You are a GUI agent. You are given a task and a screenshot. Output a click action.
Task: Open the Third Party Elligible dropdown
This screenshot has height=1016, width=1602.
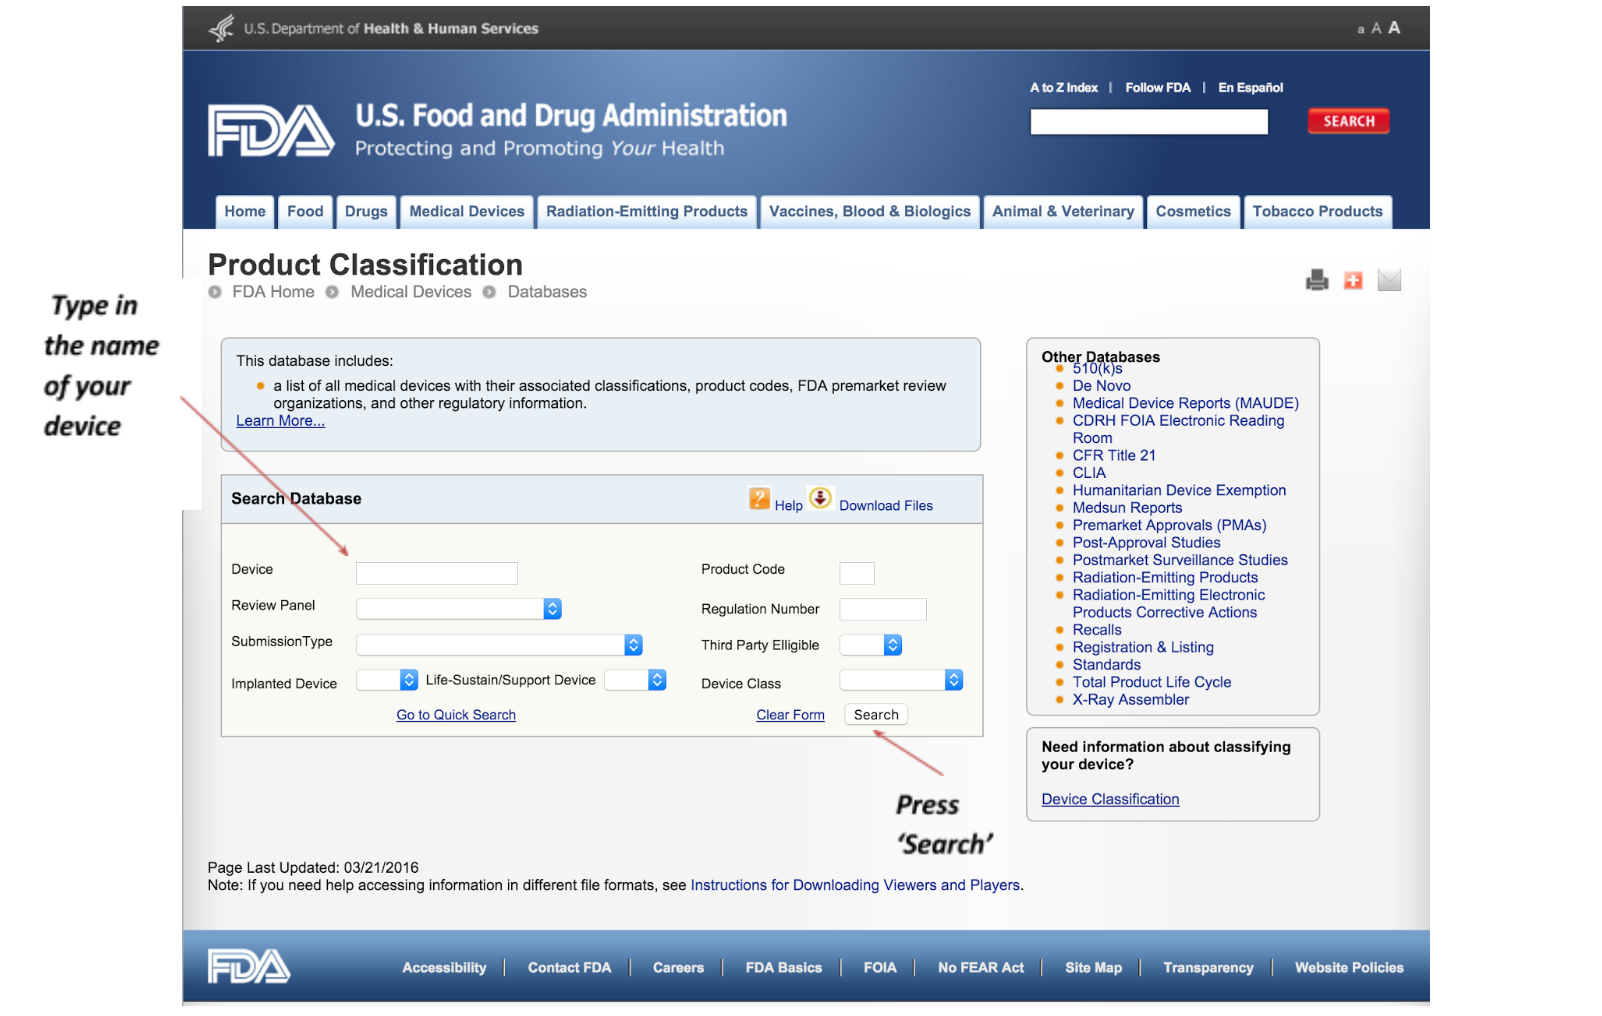871,645
